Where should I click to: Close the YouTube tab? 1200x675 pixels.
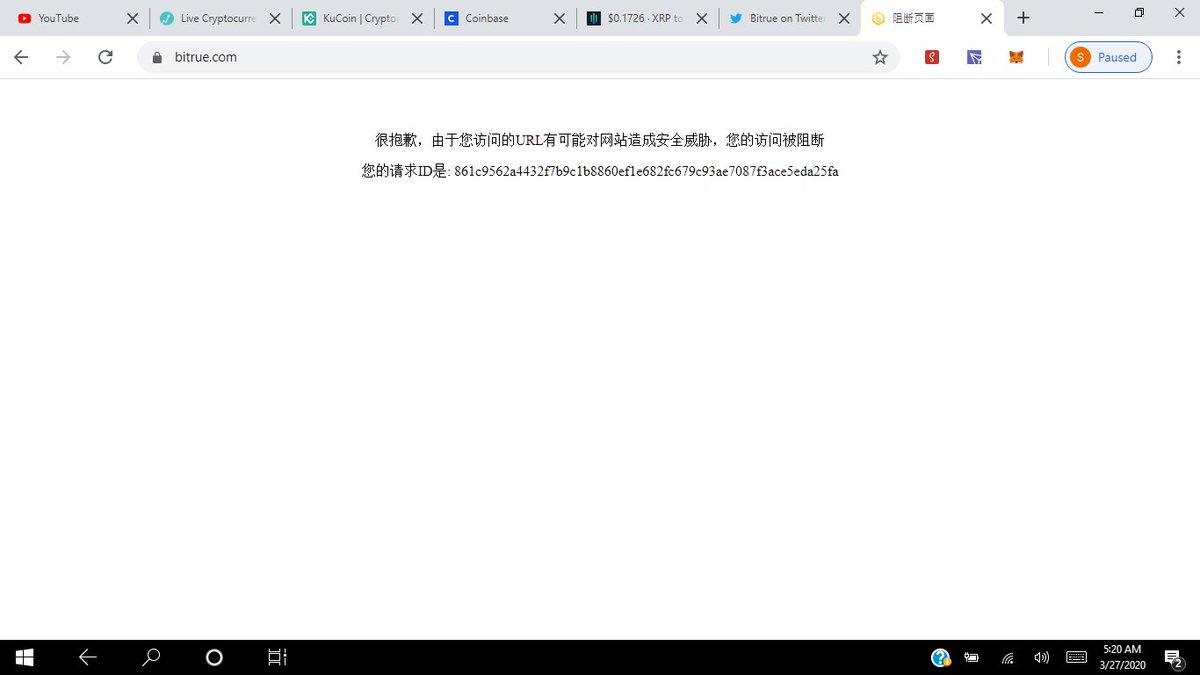[x=132, y=18]
